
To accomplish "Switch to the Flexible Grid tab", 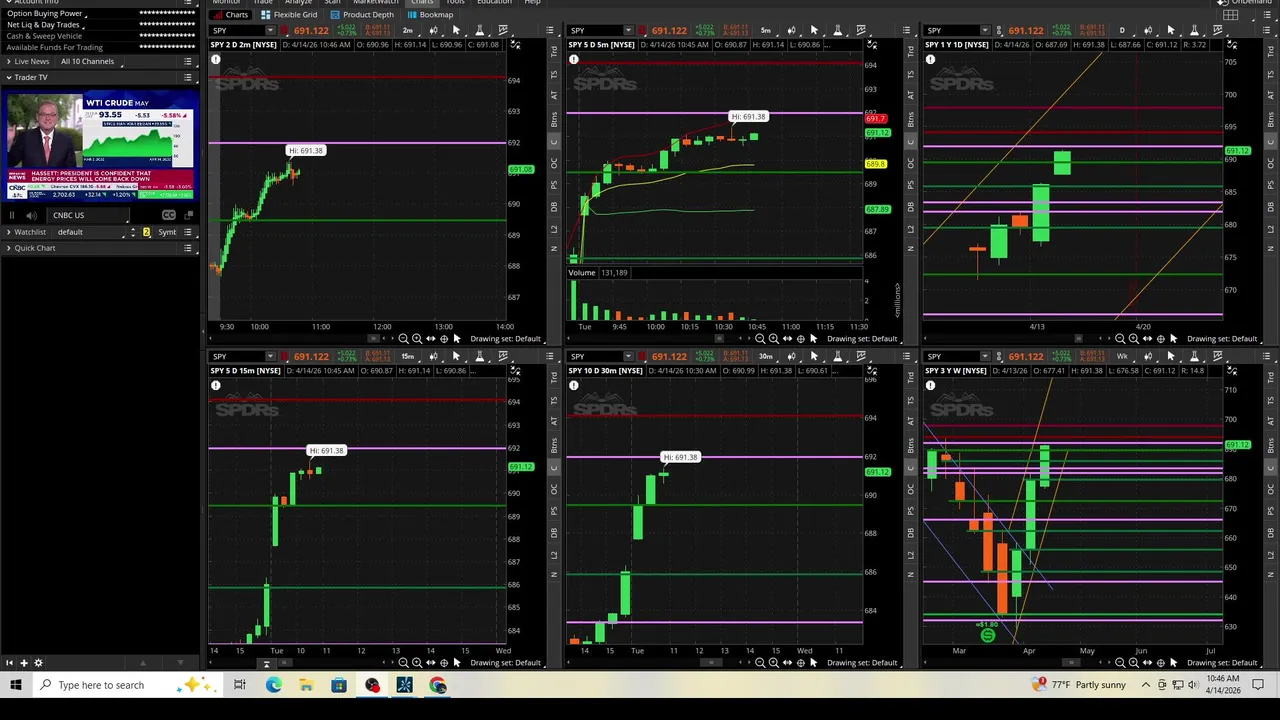I will [289, 14].
